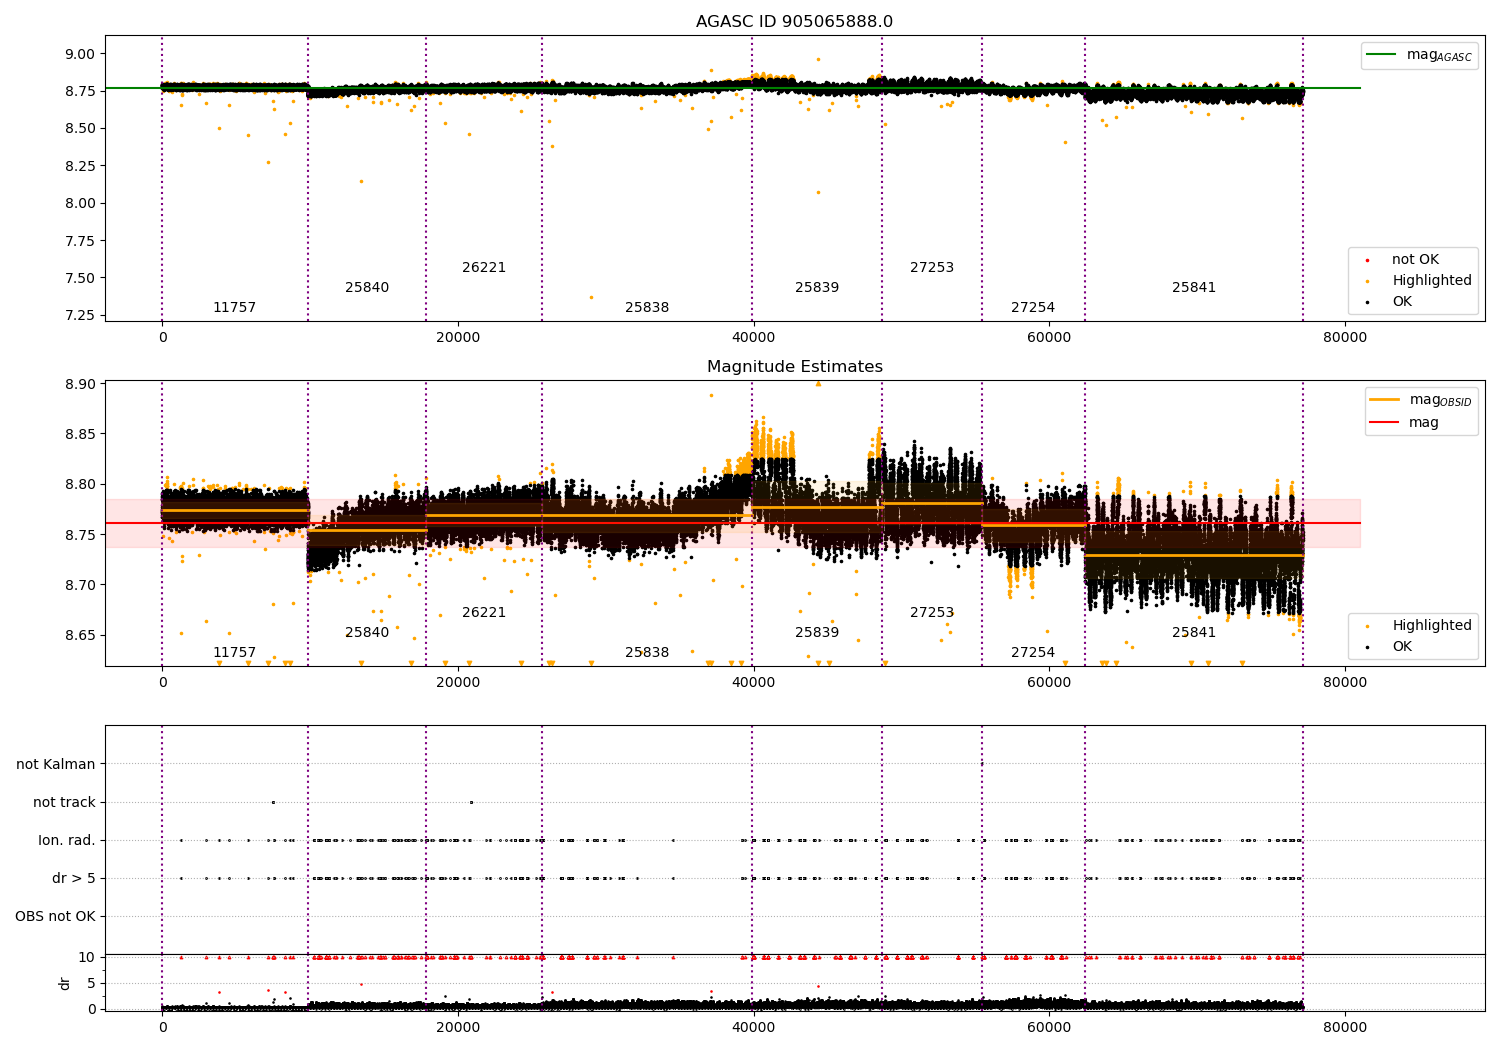The image size is (1500, 1050).
Task: Click the 'not track' row label
Action: click(64, 803)
